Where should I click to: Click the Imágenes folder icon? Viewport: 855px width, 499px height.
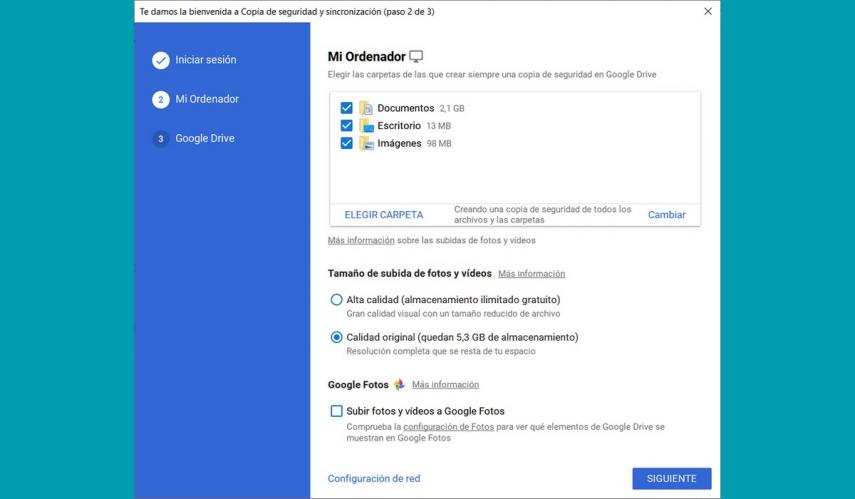366,143
